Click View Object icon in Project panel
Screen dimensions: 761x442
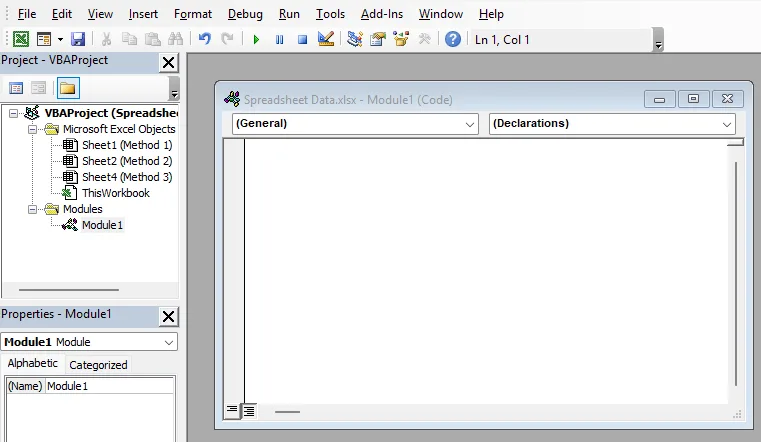pyautogui.click(x=38, y=88)
